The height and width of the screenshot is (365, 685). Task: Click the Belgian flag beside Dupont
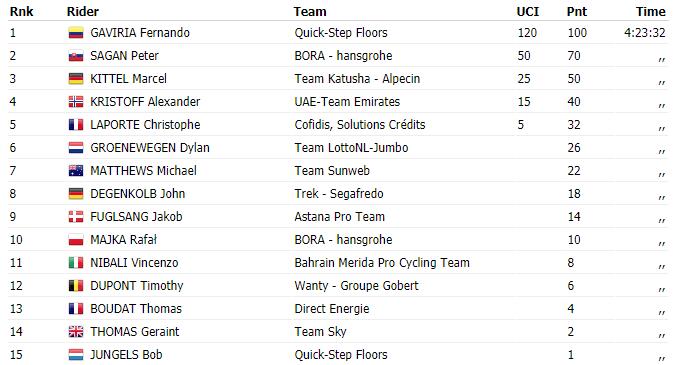click(76, 286)
